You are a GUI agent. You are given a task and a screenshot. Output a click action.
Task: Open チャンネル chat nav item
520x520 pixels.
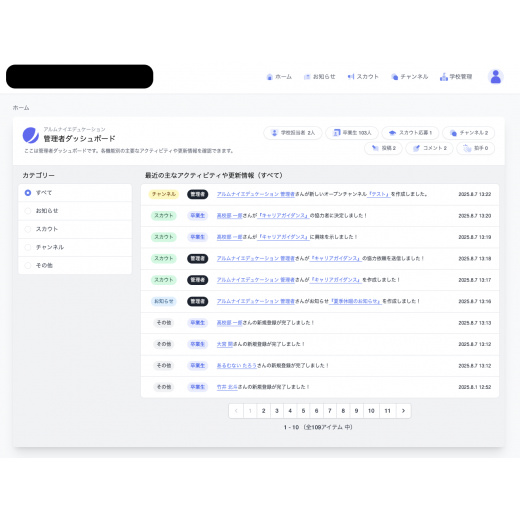tap(410, 77)
